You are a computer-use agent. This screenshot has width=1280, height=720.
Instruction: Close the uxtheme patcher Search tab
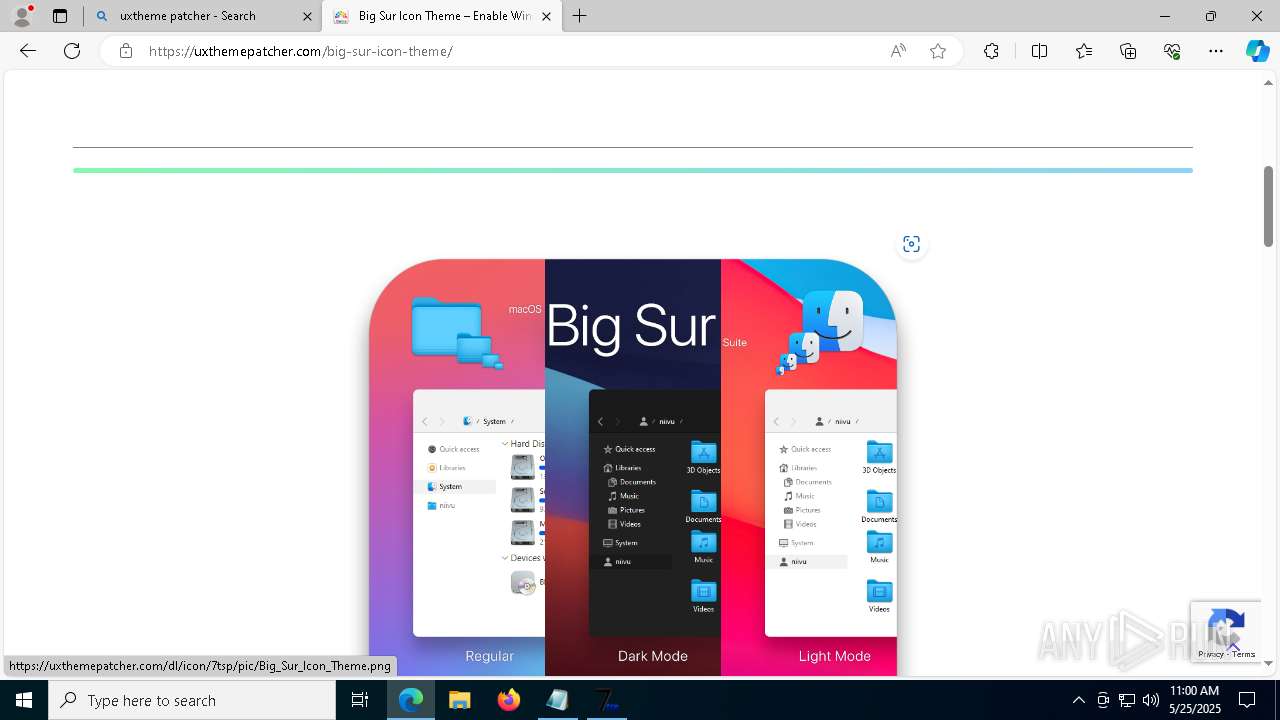point(307,16)
